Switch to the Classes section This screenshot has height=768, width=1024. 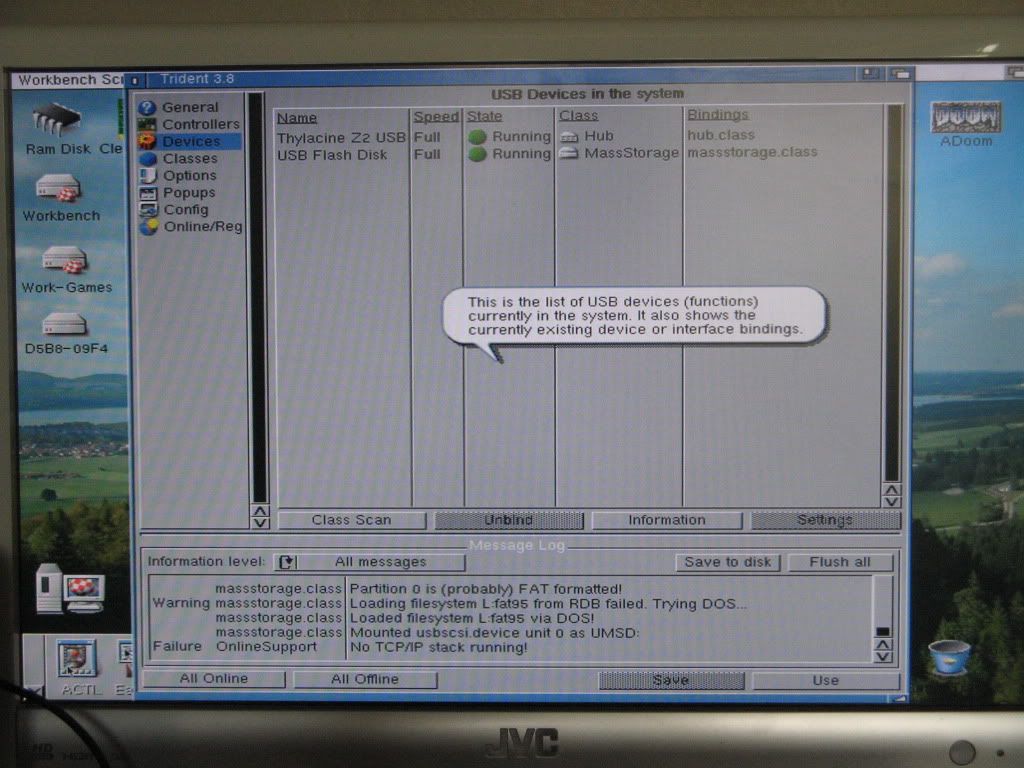(x=190, y=158)
